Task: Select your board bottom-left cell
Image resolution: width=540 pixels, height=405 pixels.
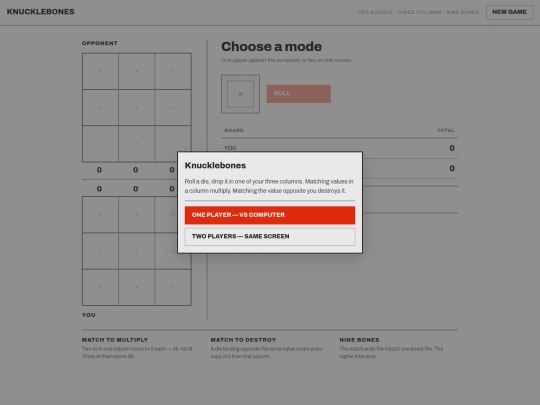Action: [x=100, y=287]
